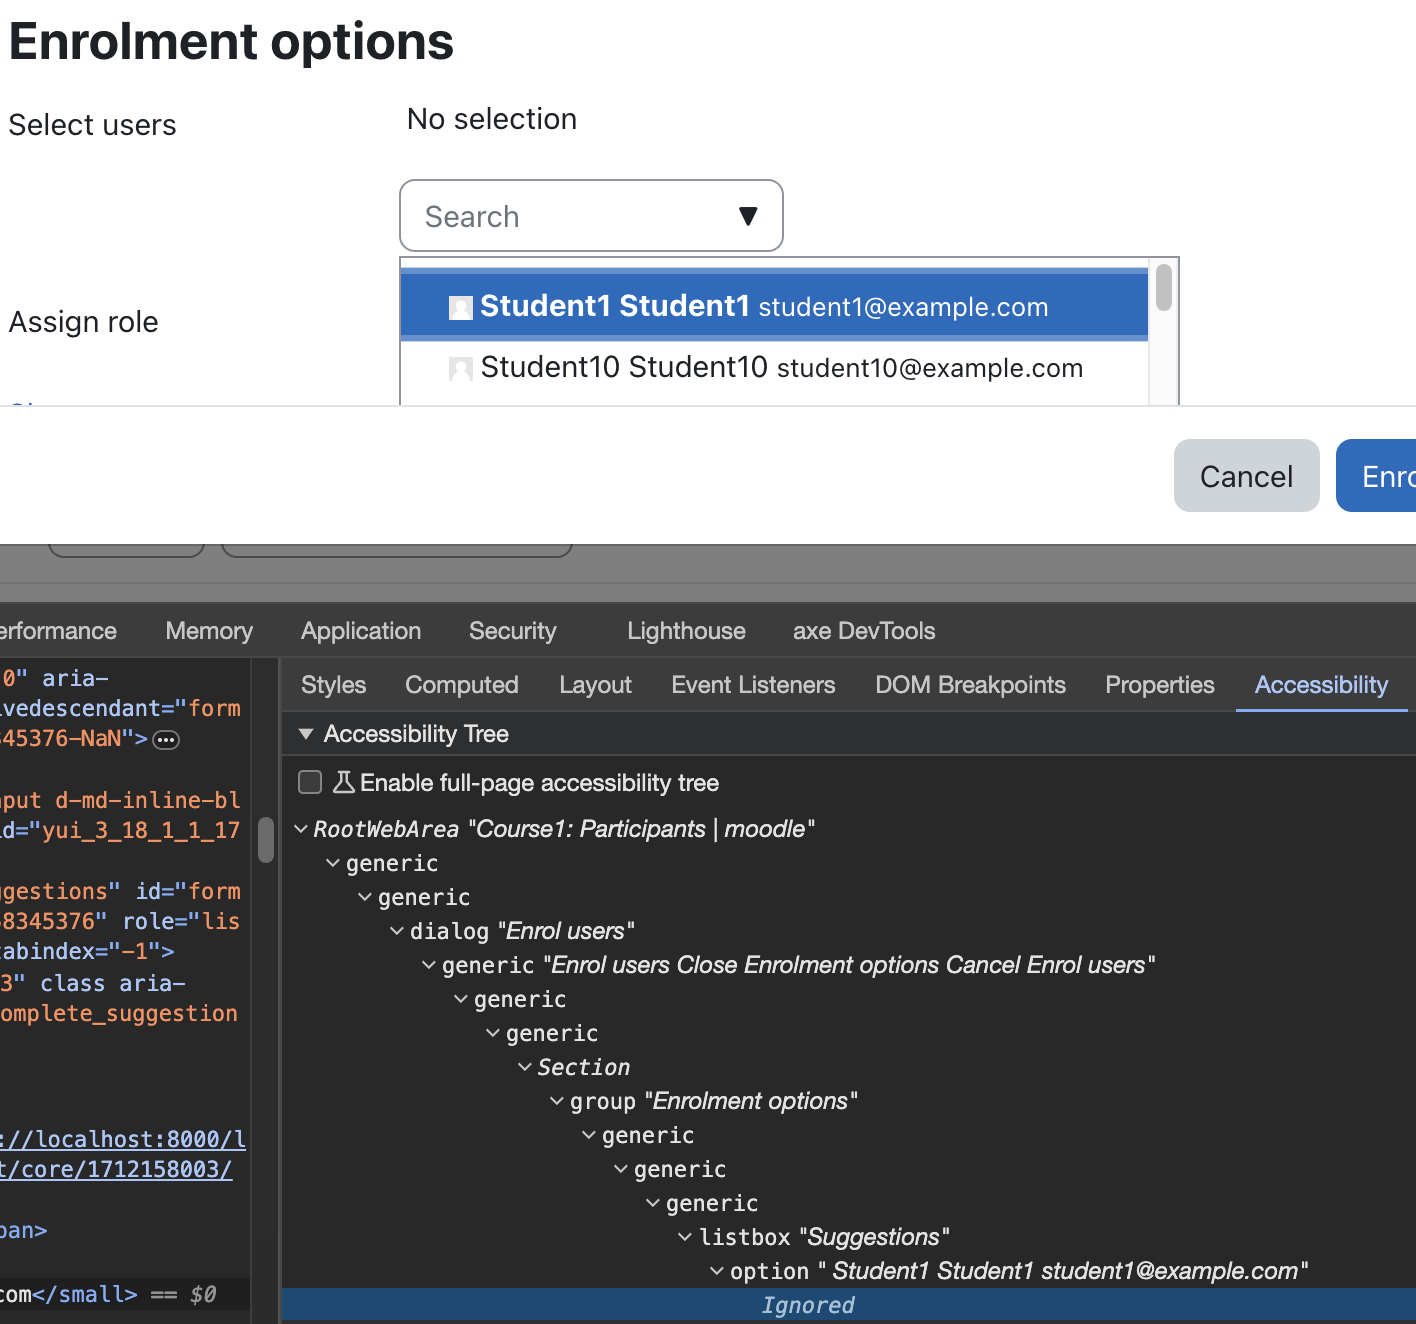Select the Ignored tree row
Screen dimensions: 1416x1324
pos(848,1305)
